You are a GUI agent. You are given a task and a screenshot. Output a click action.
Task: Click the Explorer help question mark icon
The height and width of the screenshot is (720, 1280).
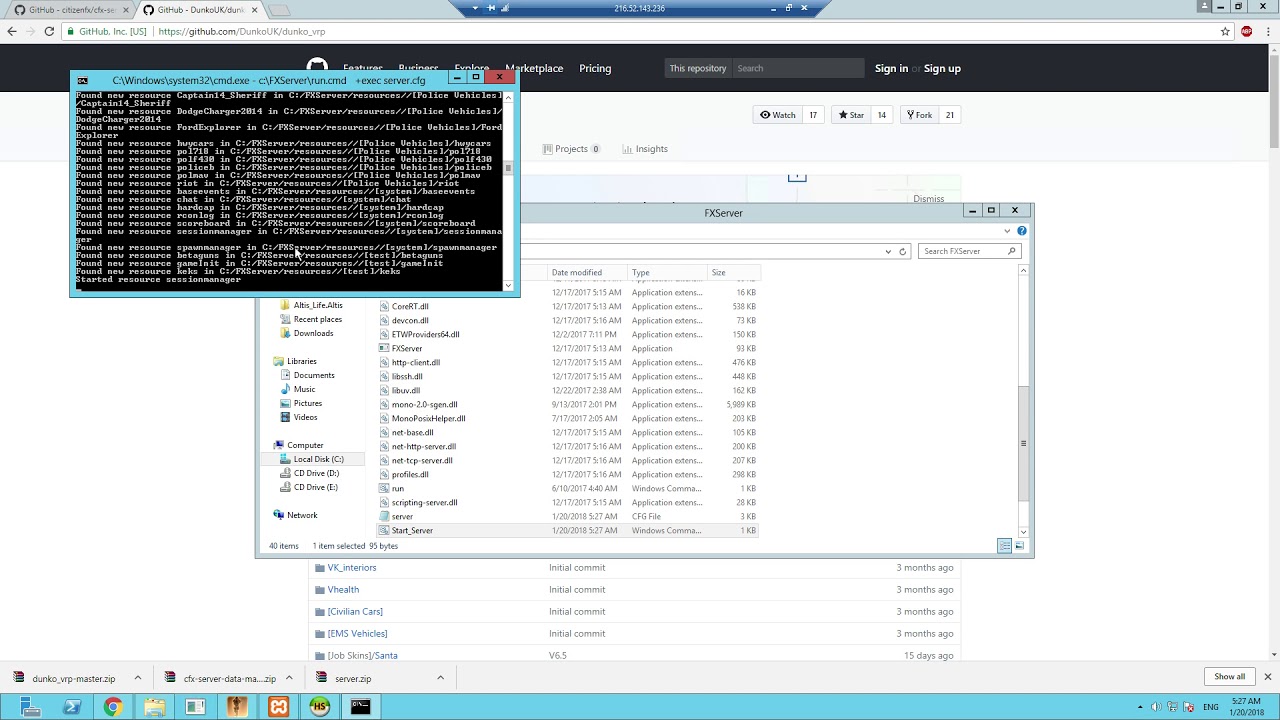(x=1022, y=231)
